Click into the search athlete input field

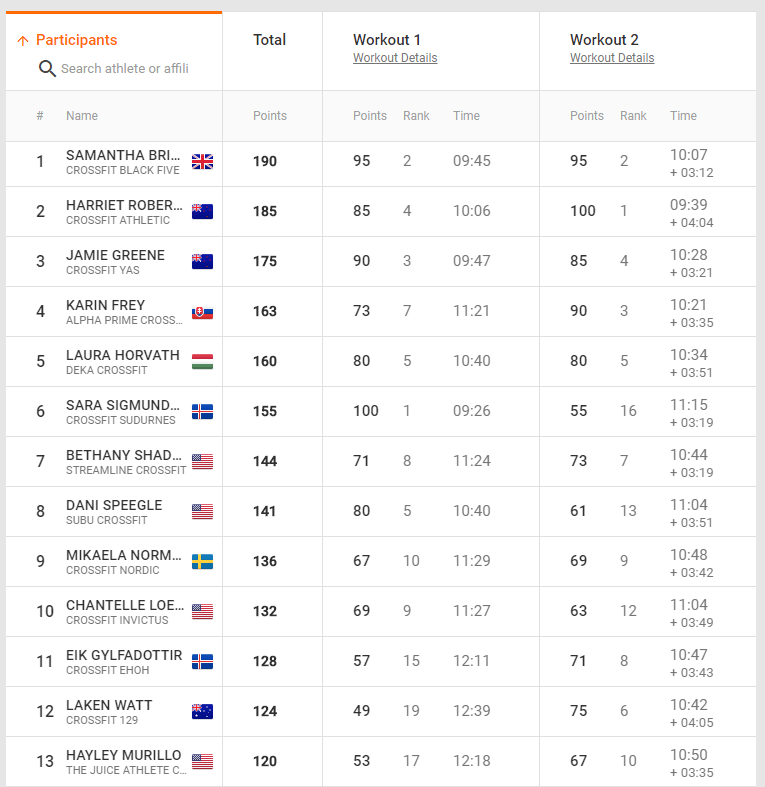pyautogui.click(x=125, y=69)
